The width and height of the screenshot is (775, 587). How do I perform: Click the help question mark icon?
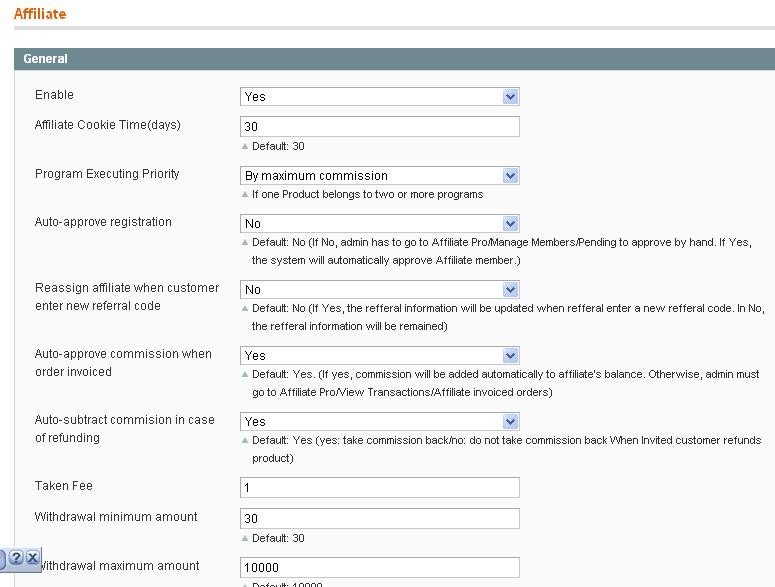pos(16,558)
